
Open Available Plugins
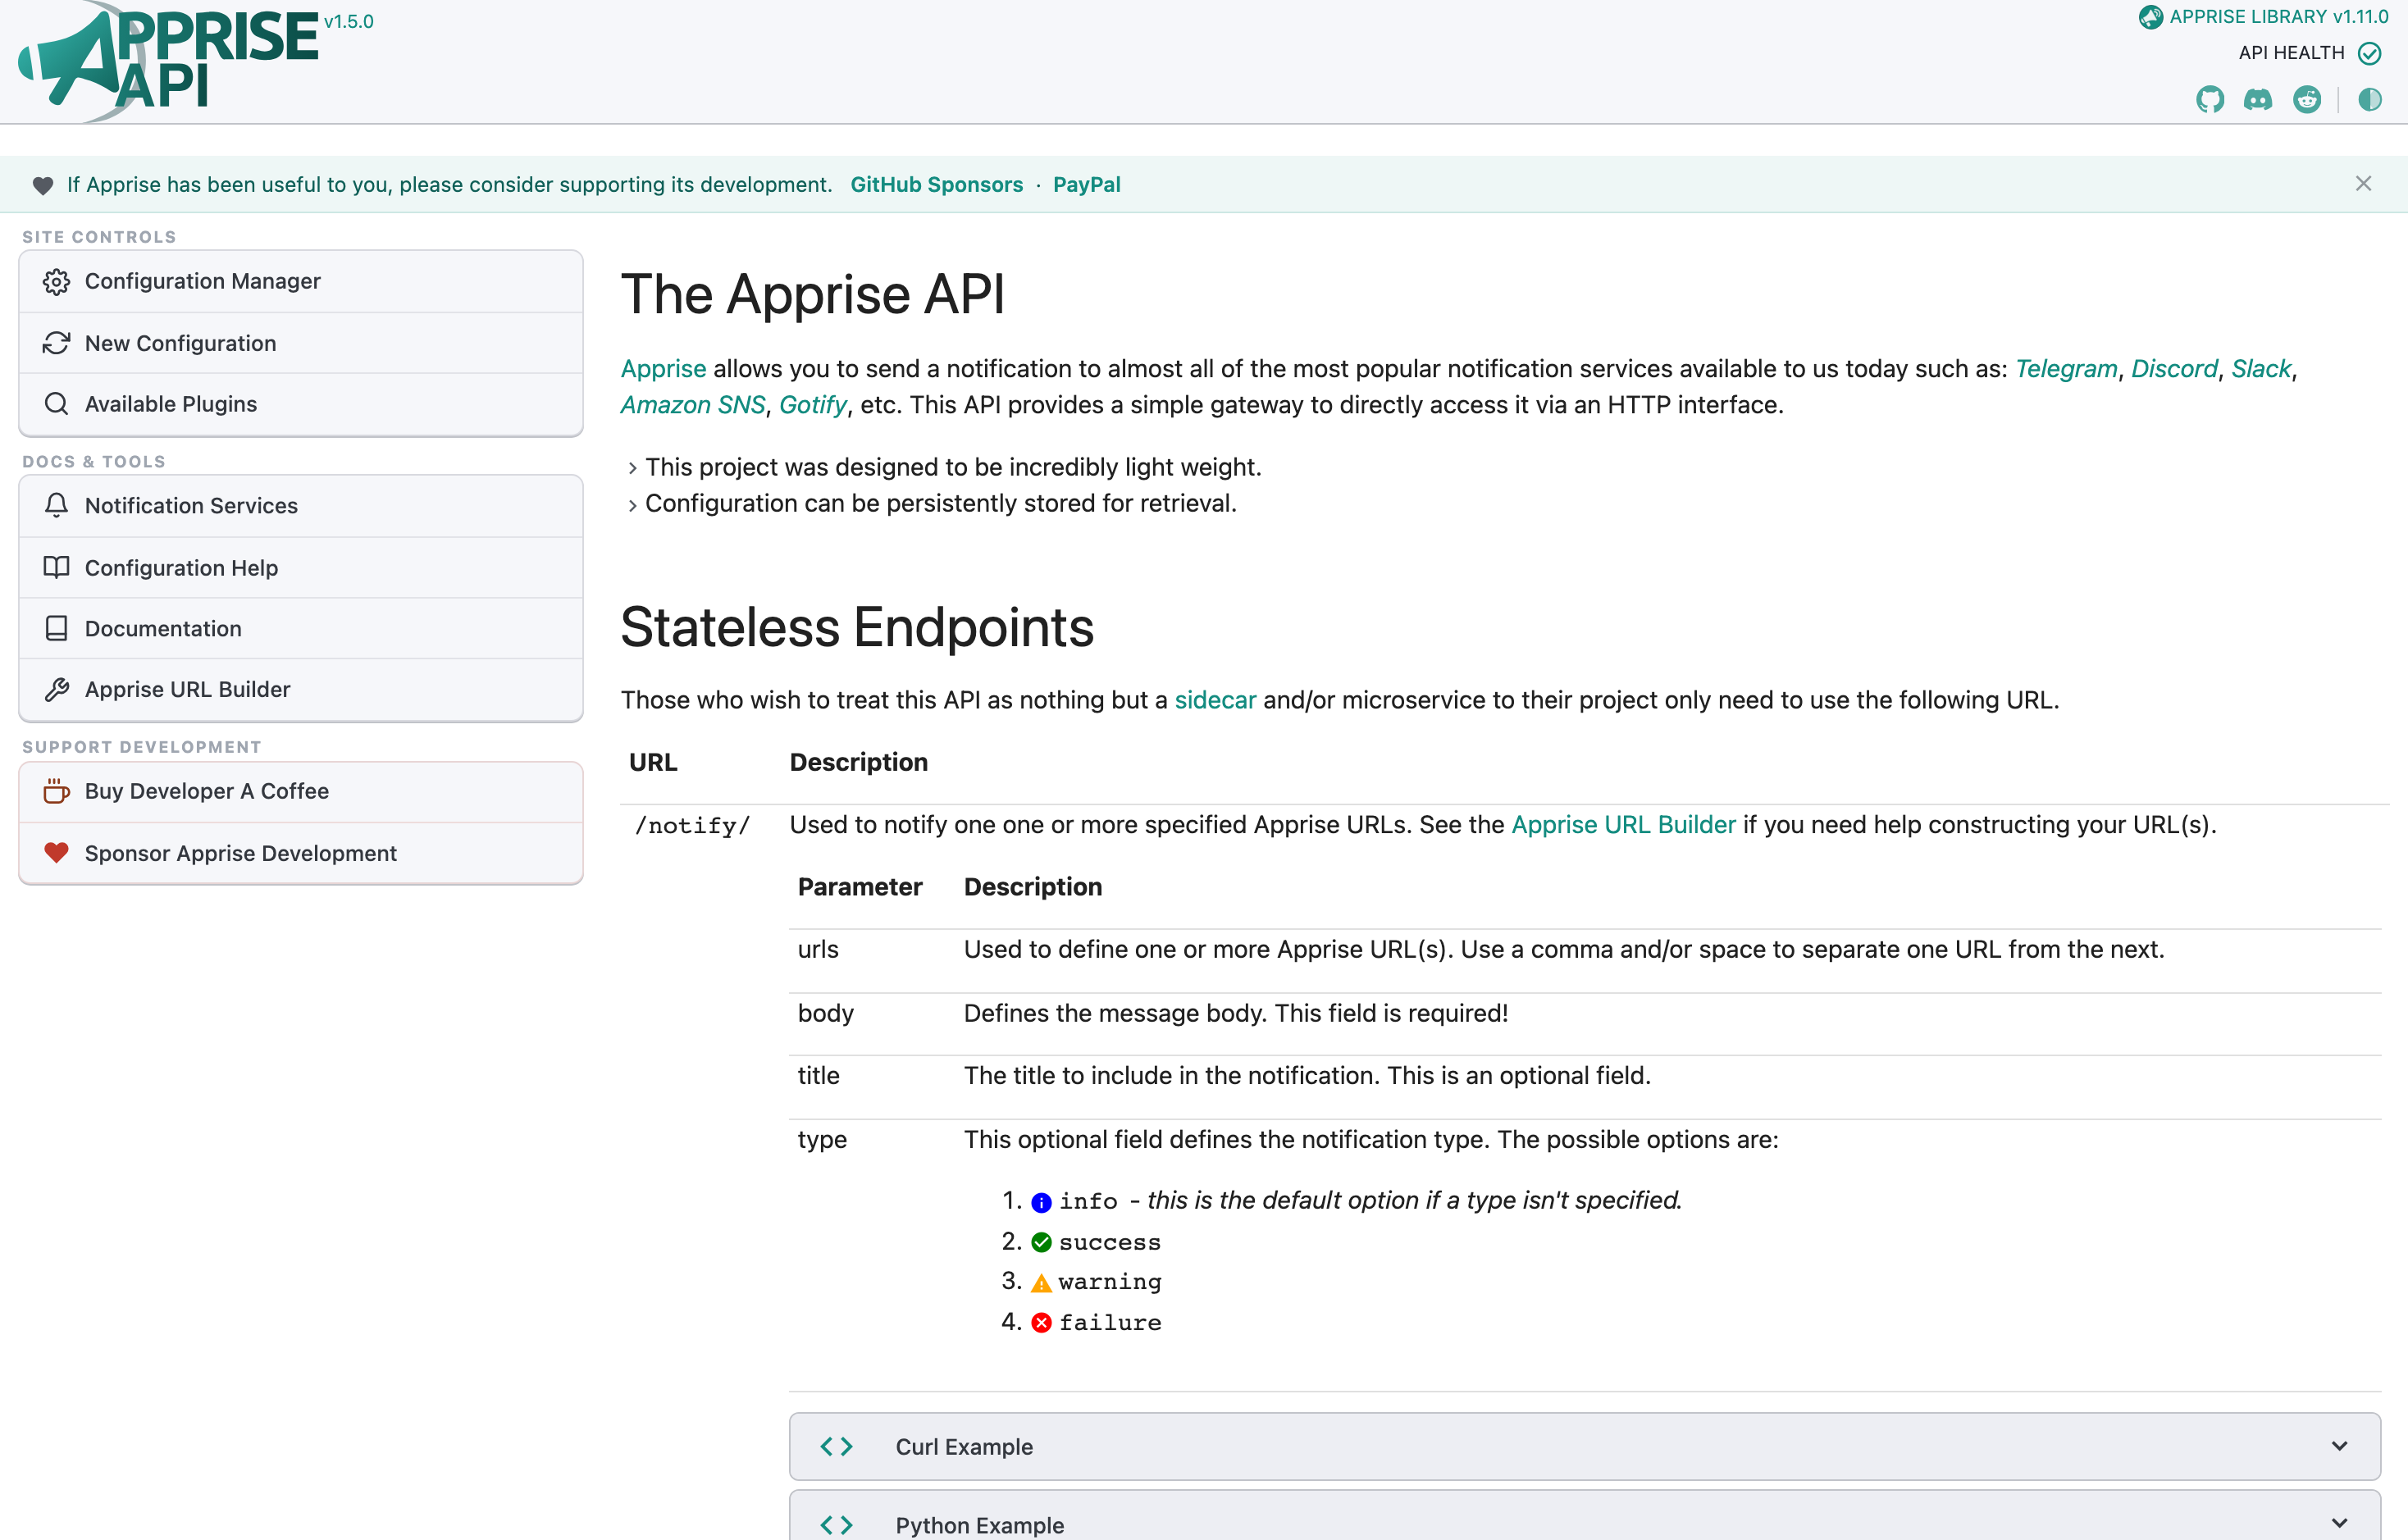point(301,404)
